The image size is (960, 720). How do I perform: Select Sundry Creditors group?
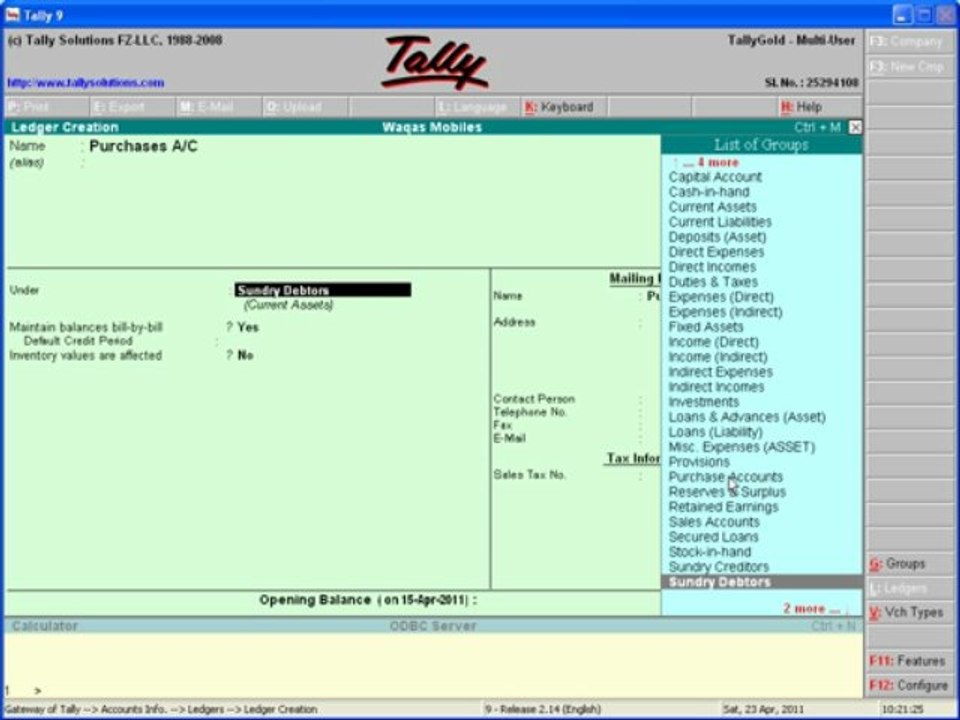(x=719, y=567)
